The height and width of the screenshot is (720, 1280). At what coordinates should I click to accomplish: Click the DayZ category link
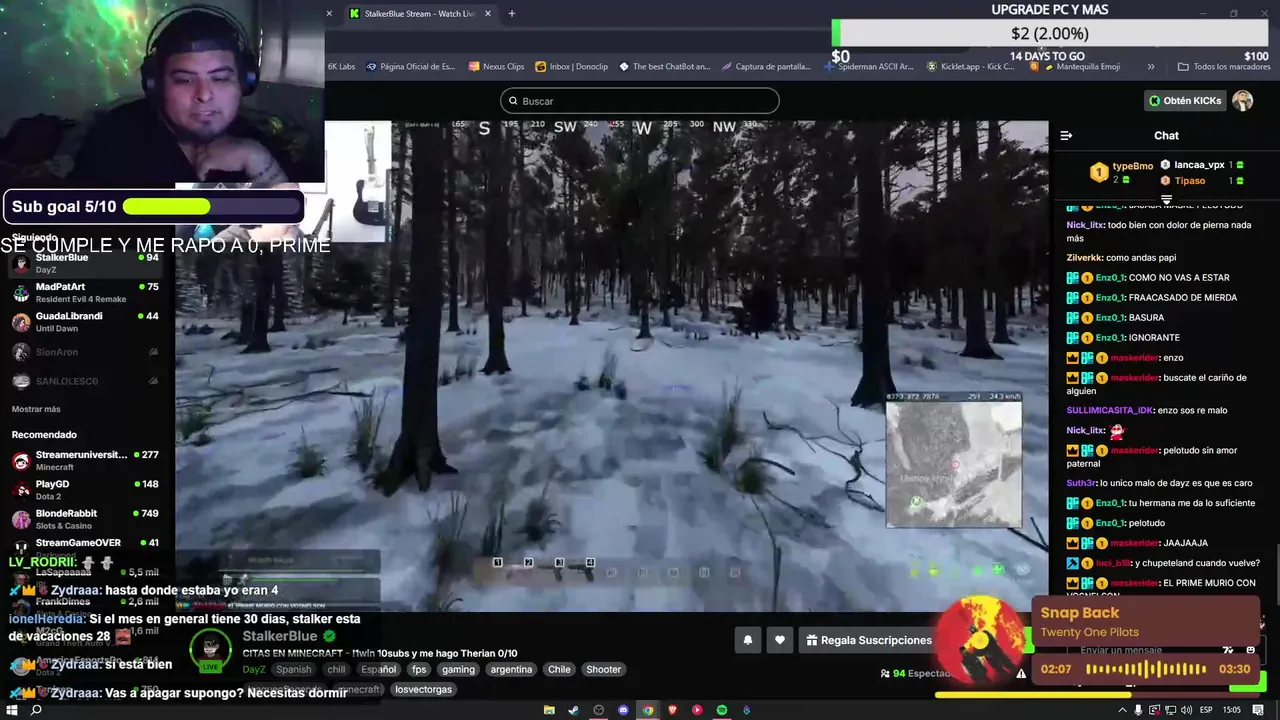[254, 669]
